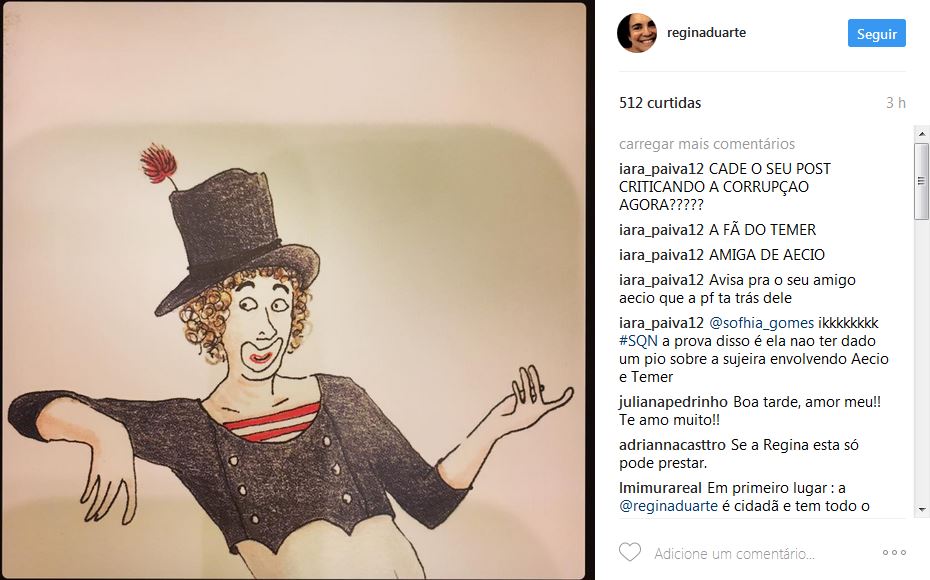Click the comments scrollbar thumb

(921, 181)
